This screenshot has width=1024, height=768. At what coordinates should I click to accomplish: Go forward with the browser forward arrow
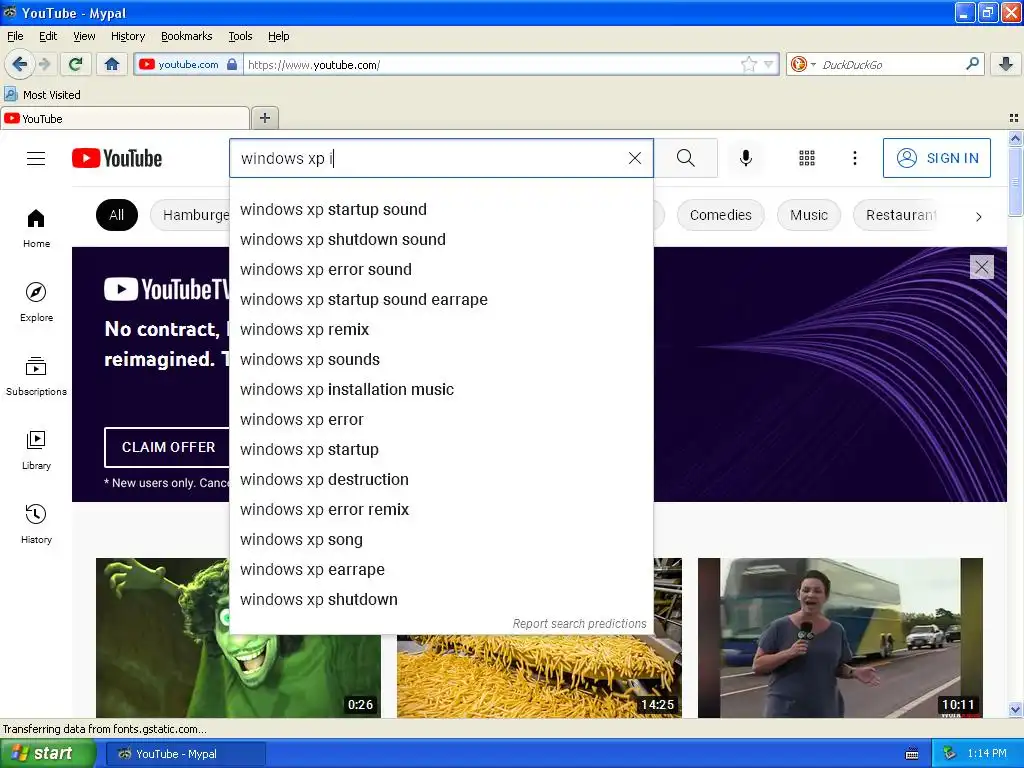click(x=44, y=64)
